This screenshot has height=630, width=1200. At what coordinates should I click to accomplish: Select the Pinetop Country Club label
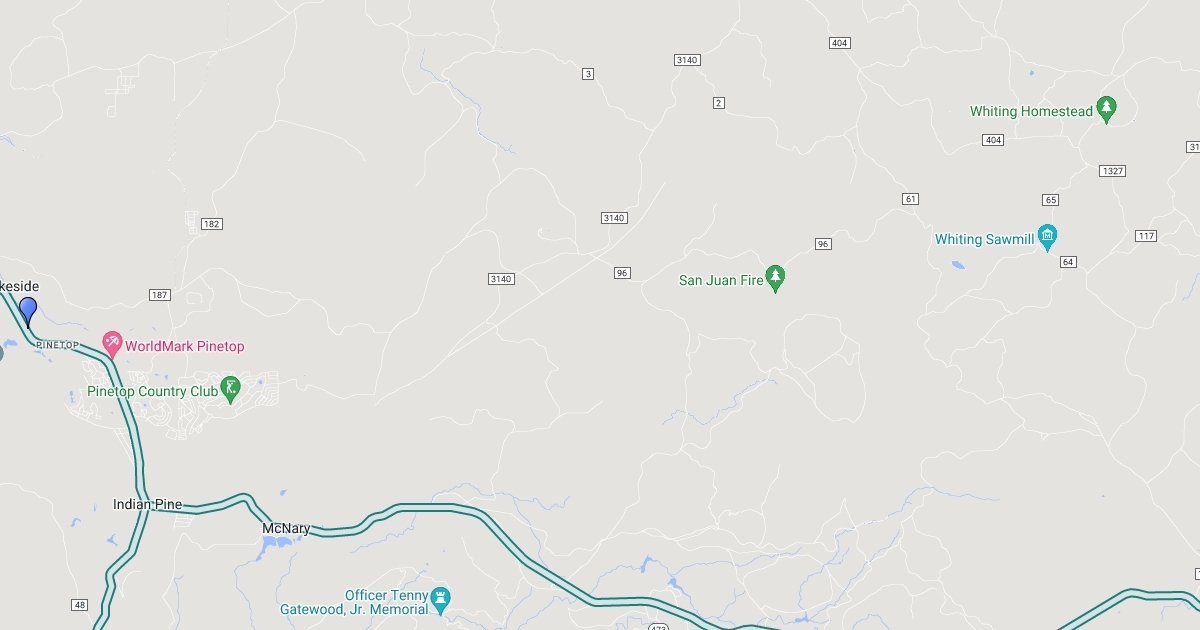[x=152, y=391]
